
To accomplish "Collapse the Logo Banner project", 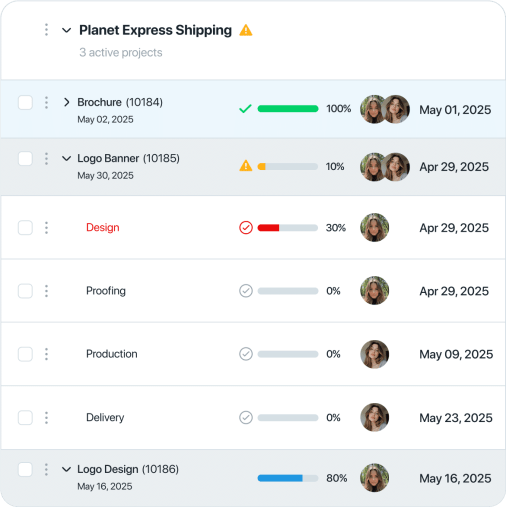I will pyautogui.click(x=67, y=158).
